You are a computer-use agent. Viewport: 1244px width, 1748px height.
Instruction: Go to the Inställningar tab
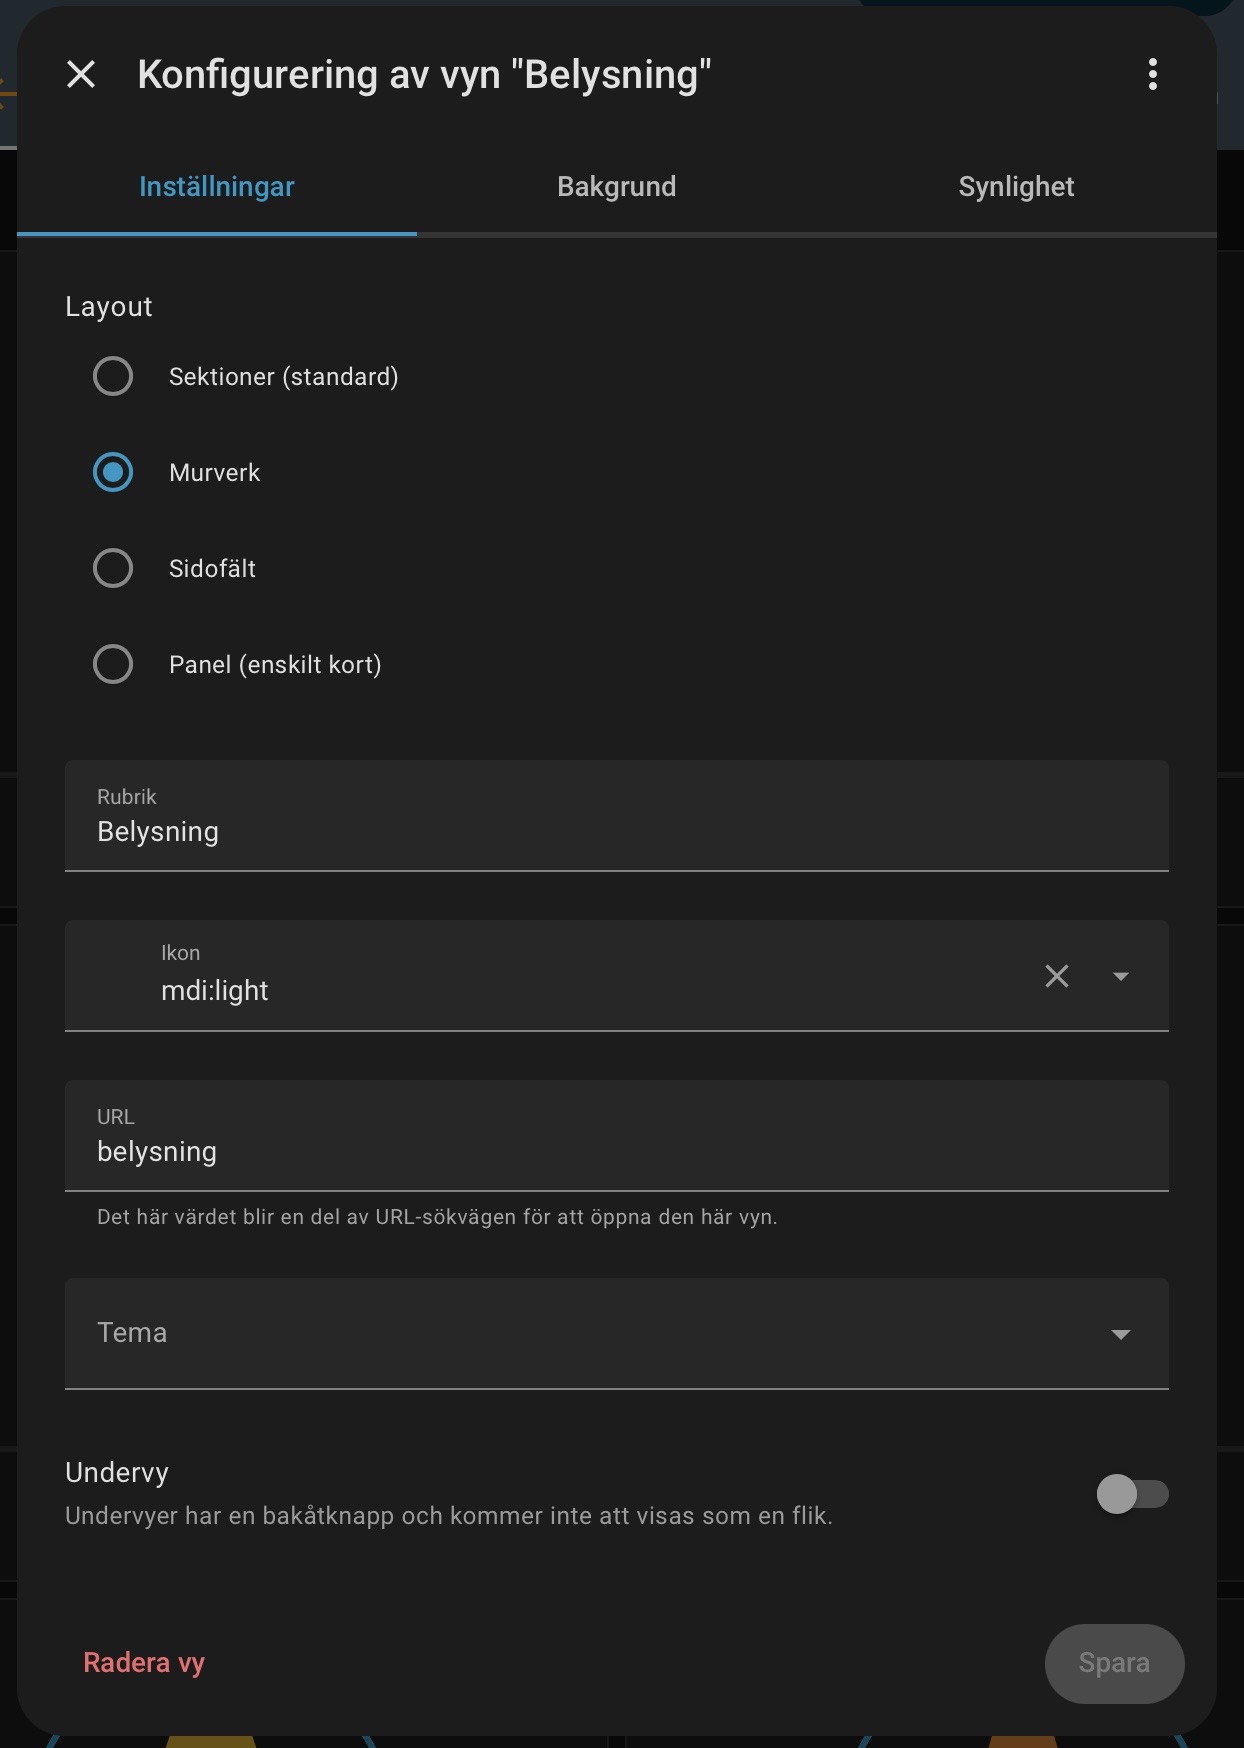pyautogui.click(x=217, y=187)
